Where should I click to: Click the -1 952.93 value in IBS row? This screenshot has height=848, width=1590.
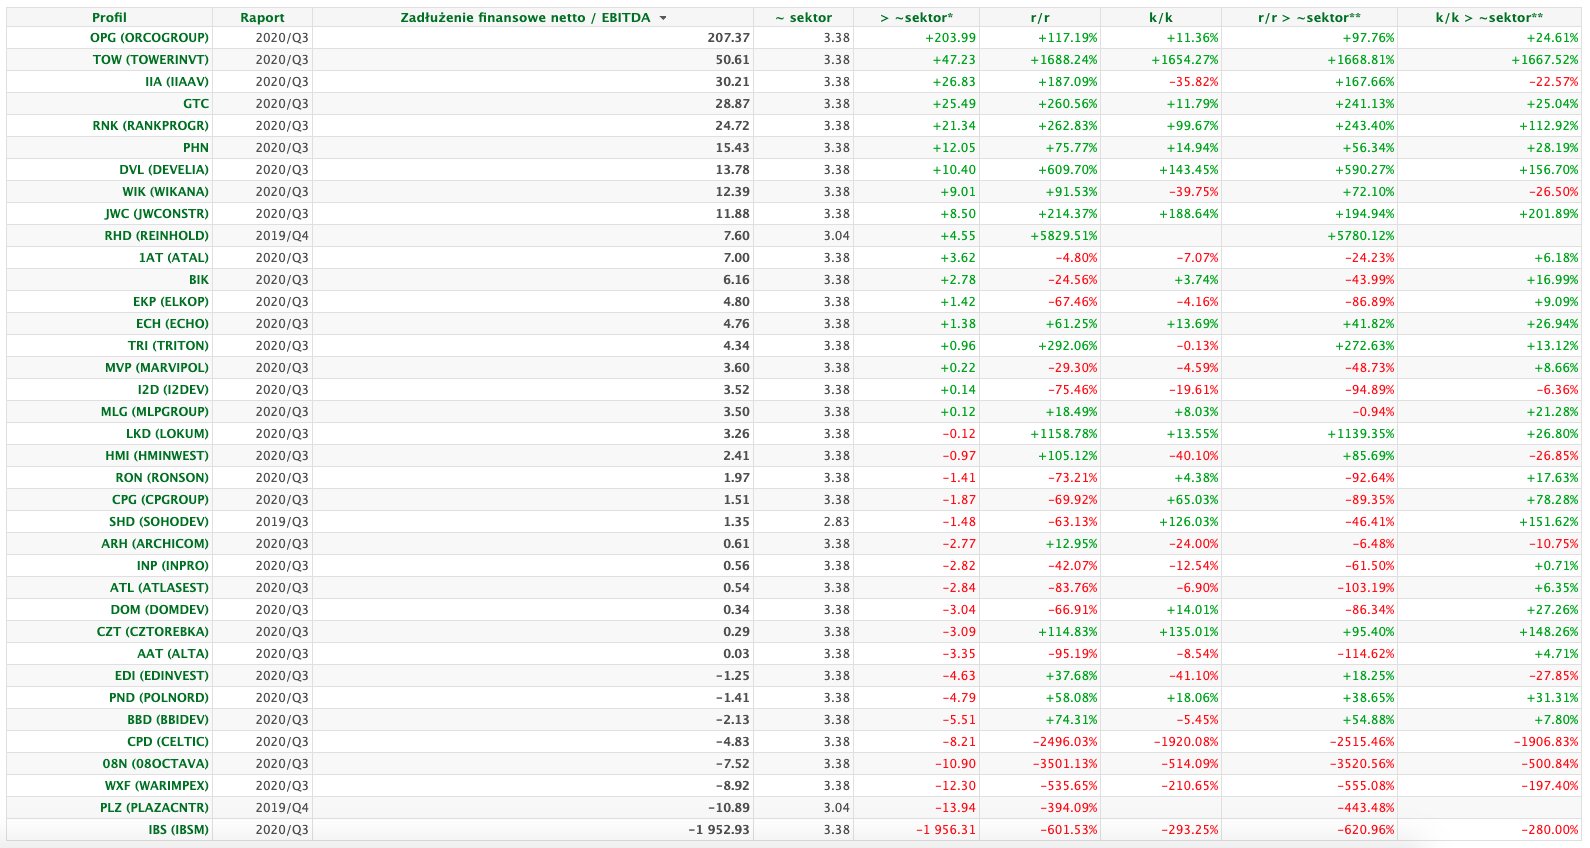pos(719,829)
